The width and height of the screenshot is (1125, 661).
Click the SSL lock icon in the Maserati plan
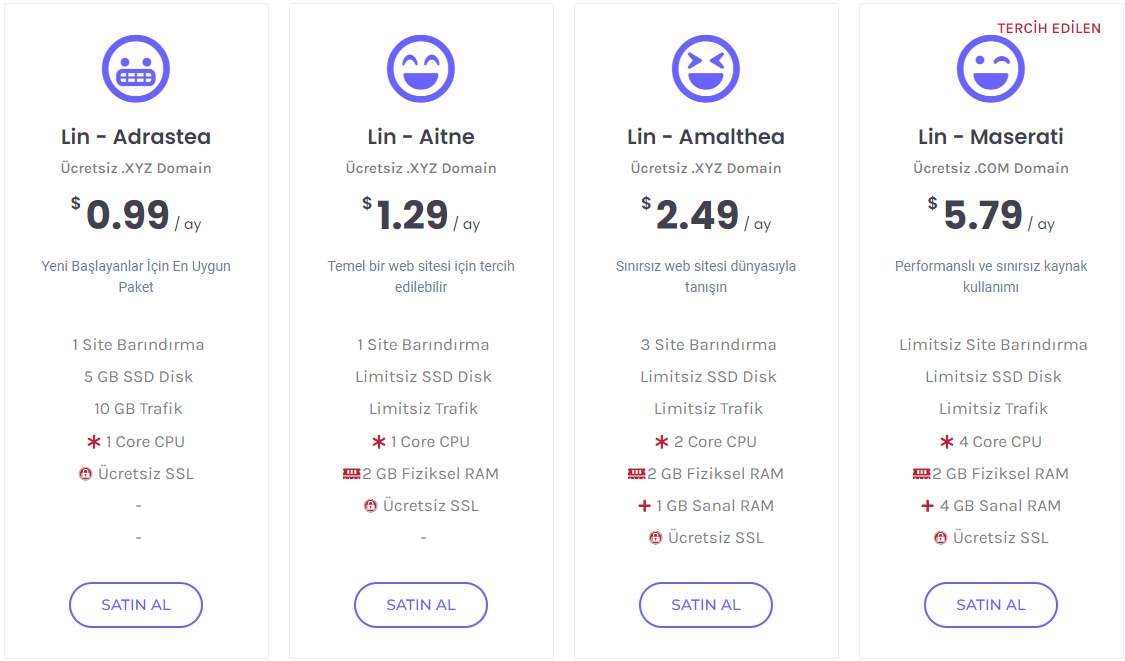(940, 538)
